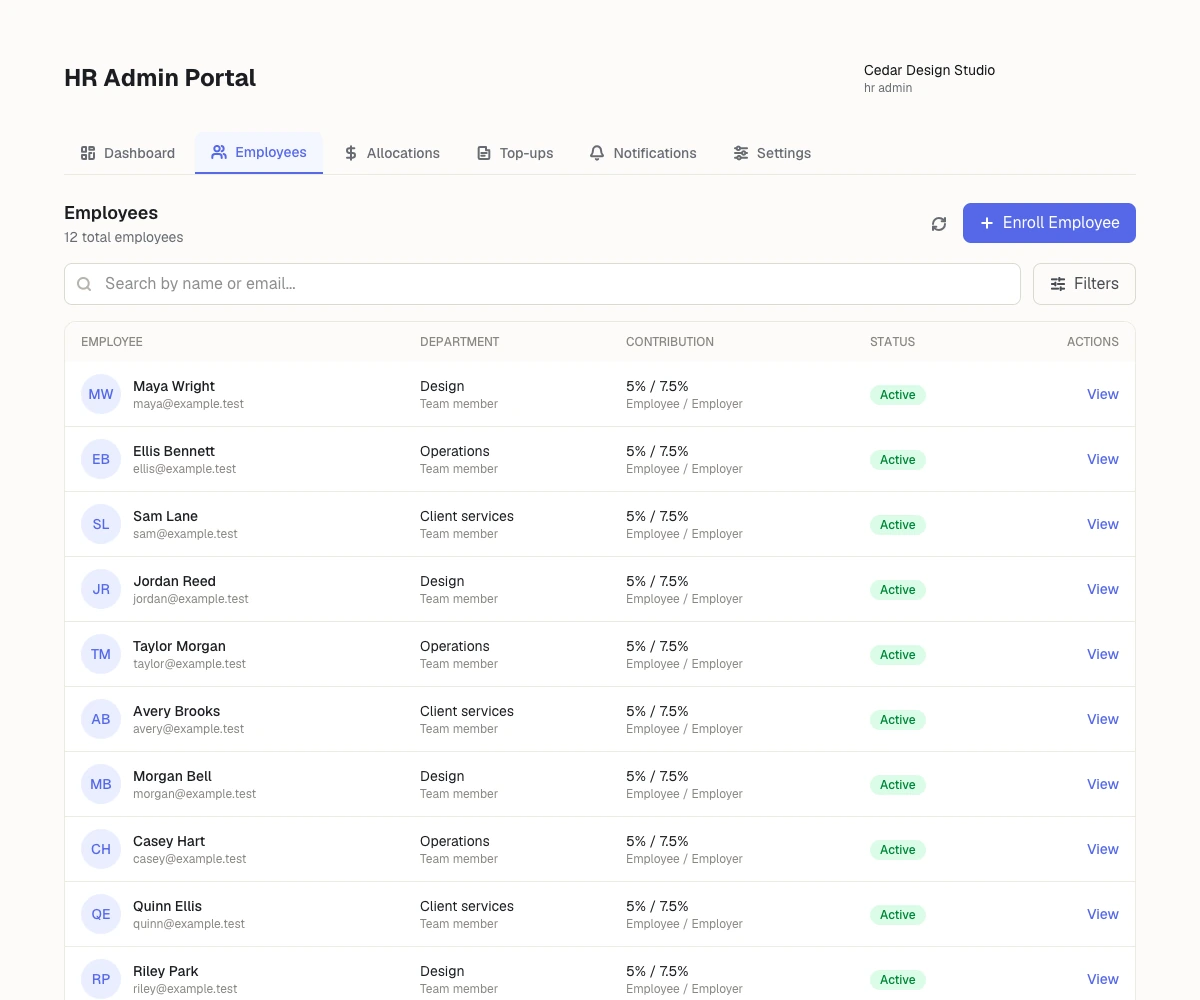Click the email ellis@example.test
Image resolution: width=1200 pixels, height=1000 pixels.
185,469
